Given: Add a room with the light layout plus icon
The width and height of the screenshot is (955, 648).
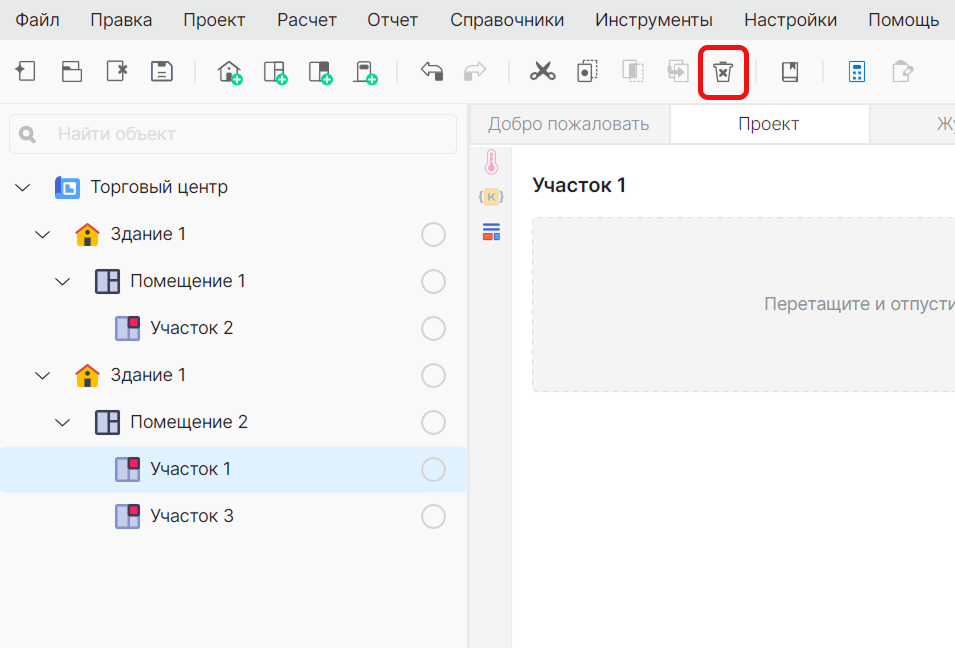Looking at the screenshot, I should pos(275,72).
